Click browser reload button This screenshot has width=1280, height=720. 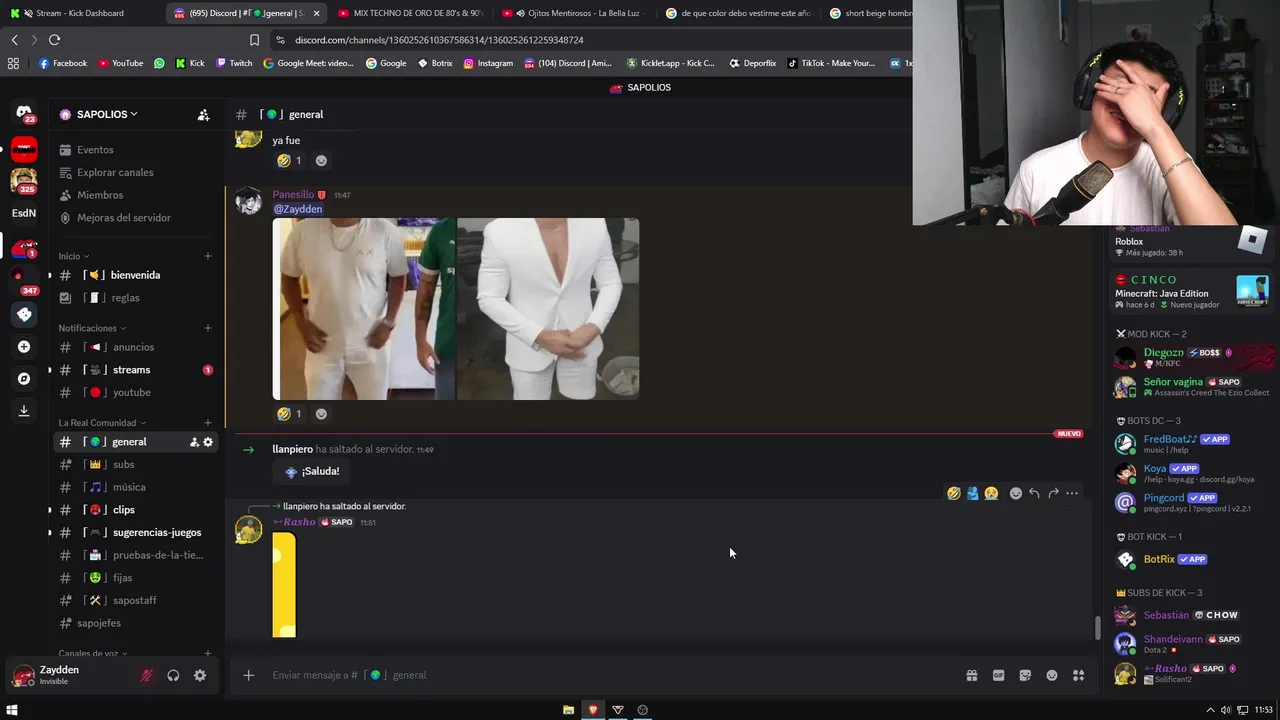coord(54,40)
